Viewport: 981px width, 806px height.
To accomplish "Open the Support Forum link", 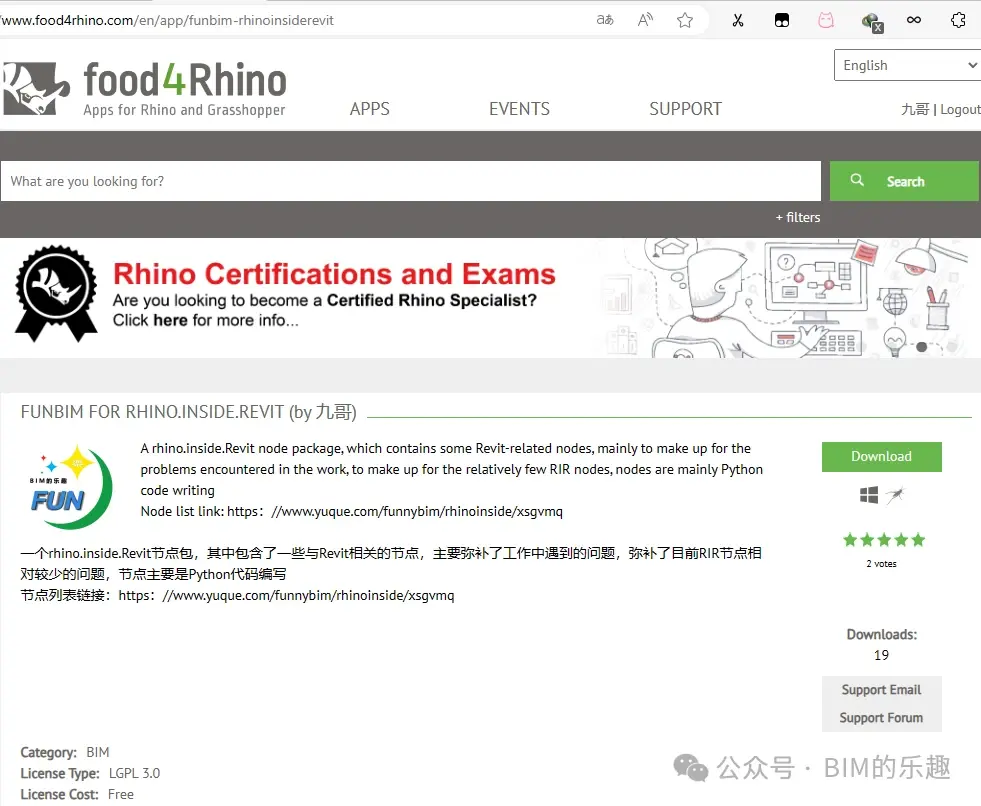I will pos(881,717).
